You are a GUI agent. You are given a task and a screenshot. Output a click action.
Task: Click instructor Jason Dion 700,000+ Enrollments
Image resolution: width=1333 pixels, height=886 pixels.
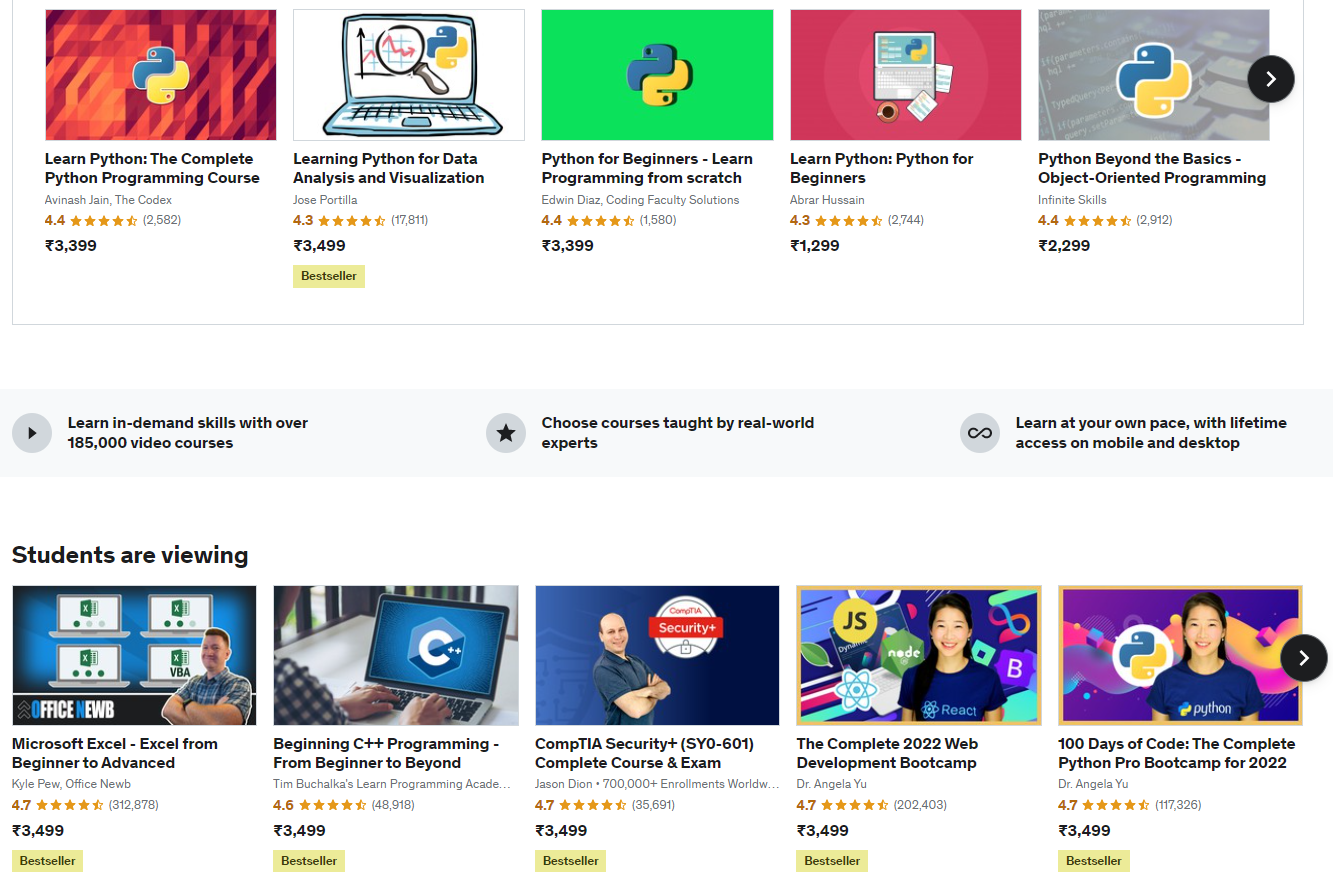657,784
